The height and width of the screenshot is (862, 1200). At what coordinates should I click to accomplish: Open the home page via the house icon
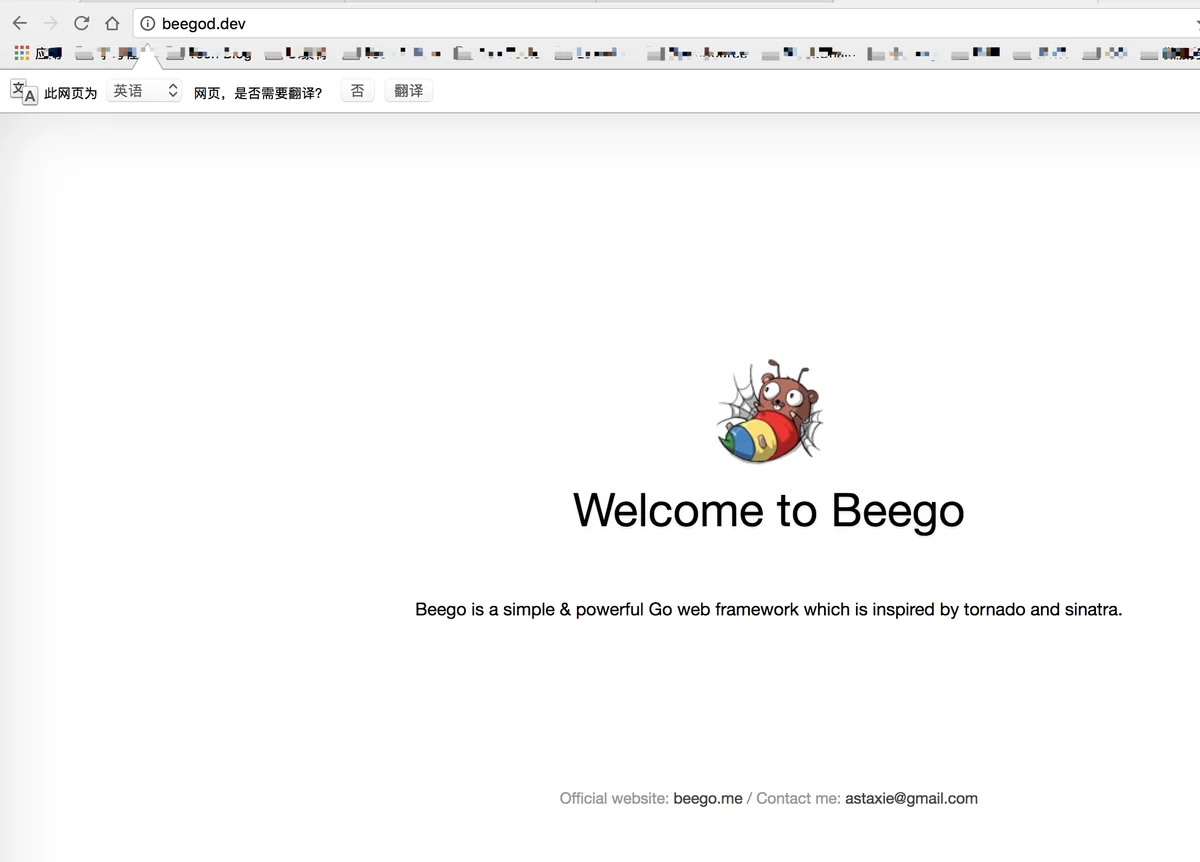[112, 24]
